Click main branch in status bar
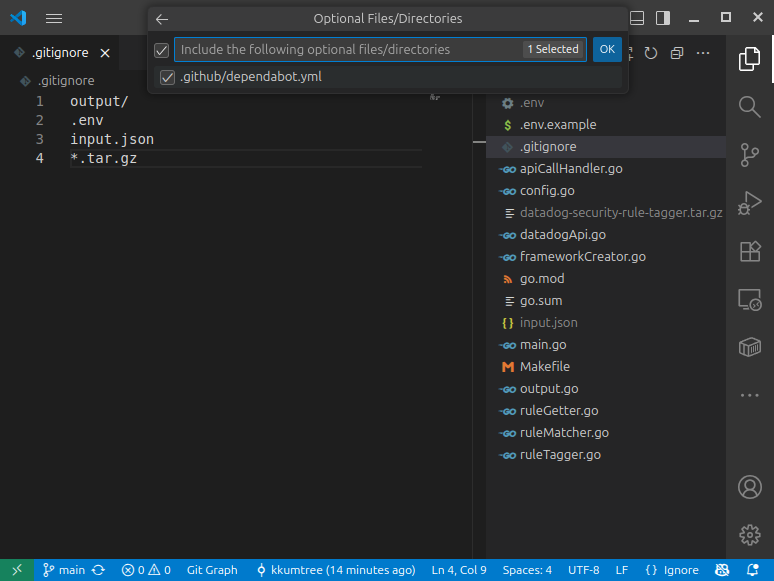The height and width of the screenshot is (581, 774). [x=63, y=570]
